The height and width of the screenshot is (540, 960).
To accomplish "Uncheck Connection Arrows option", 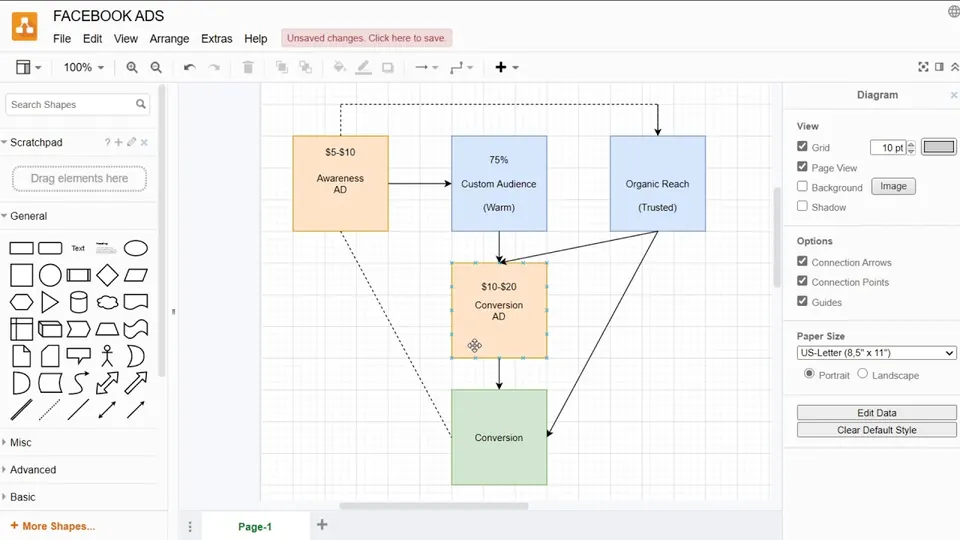I will [x=802, y=261].
